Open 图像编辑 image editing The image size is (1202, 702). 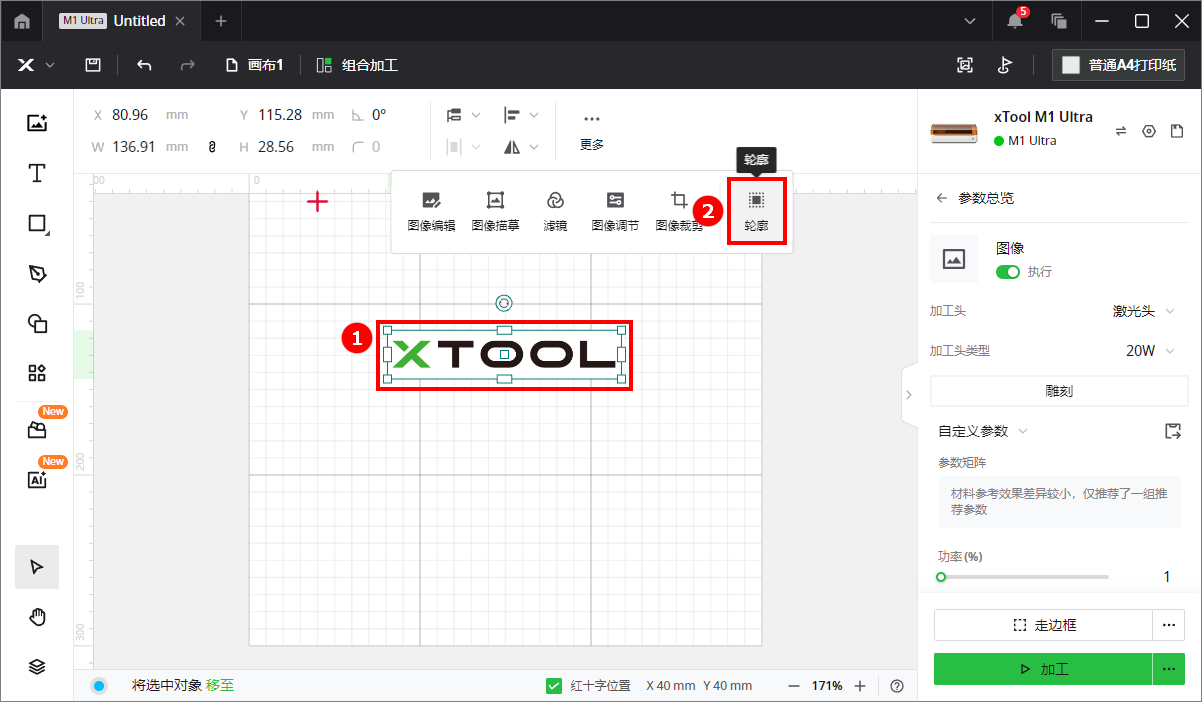[x=431, y=212]
